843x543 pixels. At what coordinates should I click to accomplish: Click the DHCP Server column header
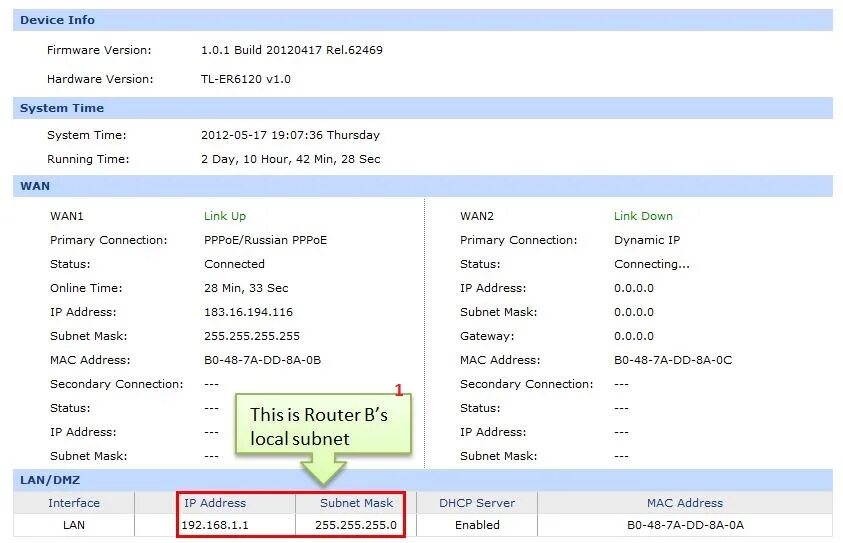point(477,503)
